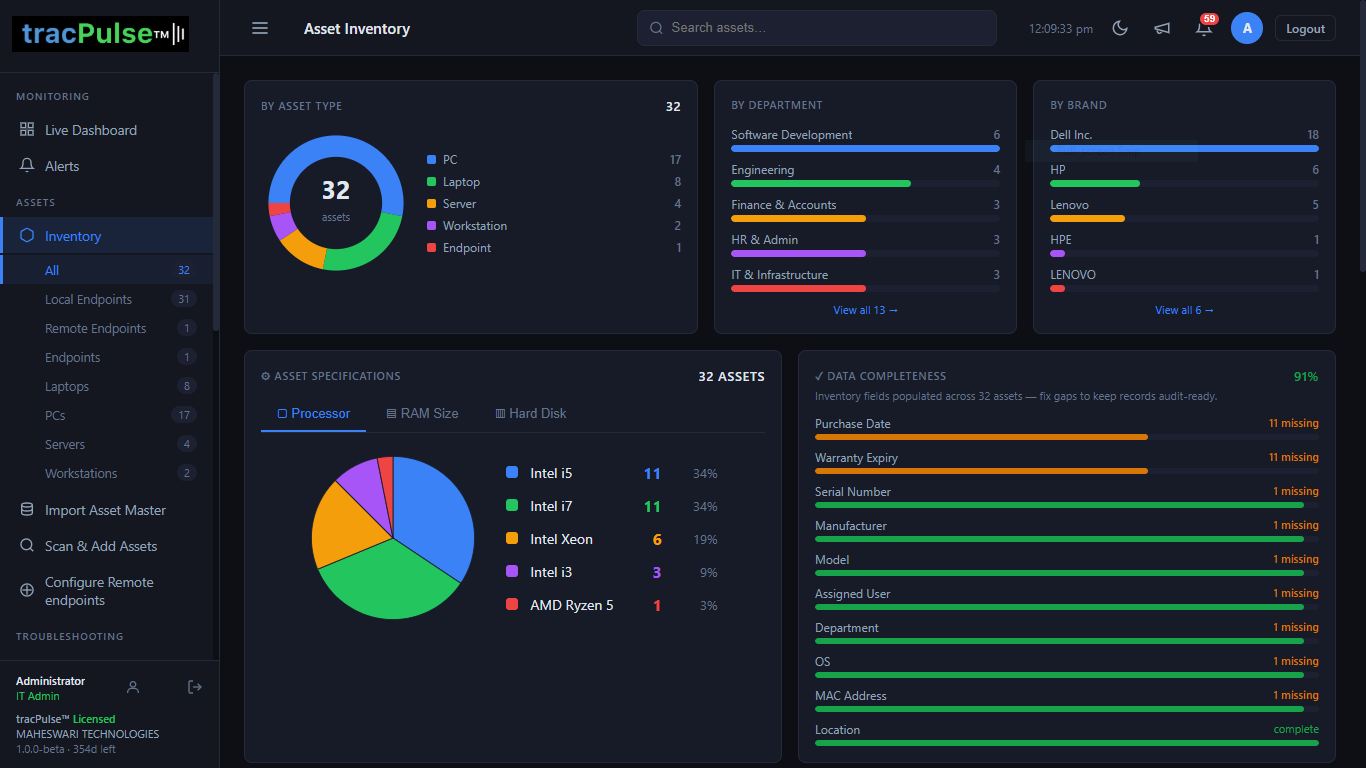Click the Workstation legend entry
This screenshot has height=768, width=1366.
click(554, 226)
